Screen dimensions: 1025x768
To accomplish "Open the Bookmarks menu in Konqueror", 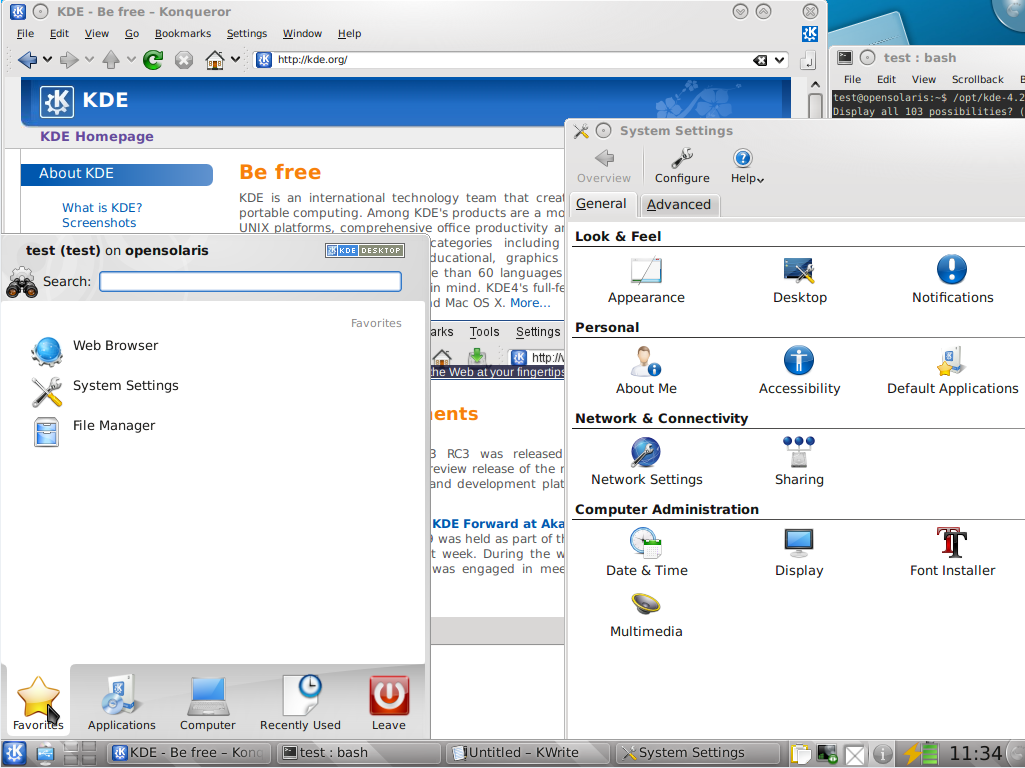I will point(182,33).
